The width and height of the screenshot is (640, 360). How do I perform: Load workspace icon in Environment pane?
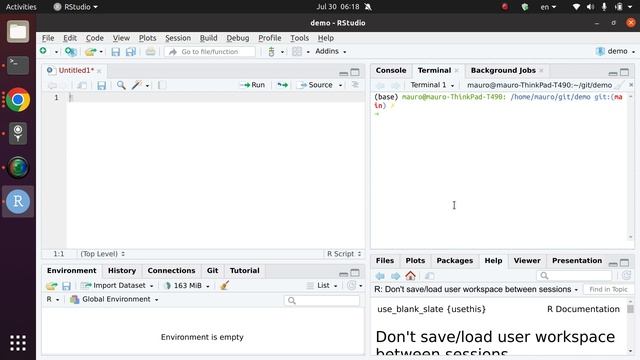pos(52,286)
